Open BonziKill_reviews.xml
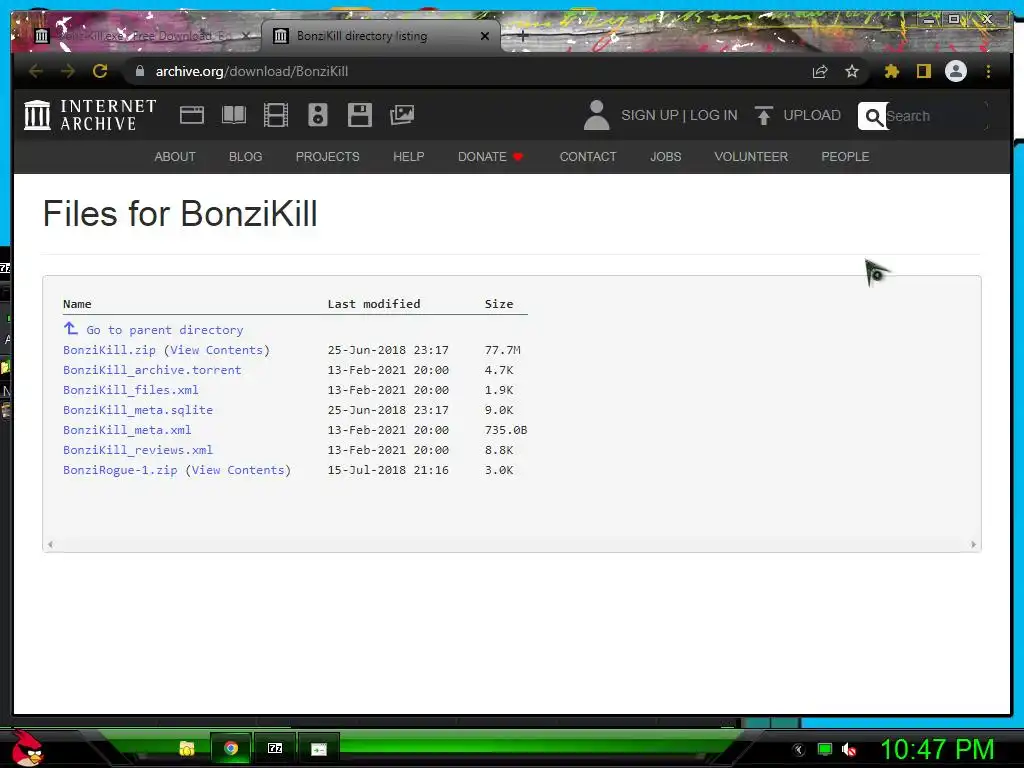This screenshot has height=768, width=1024. 138,450
